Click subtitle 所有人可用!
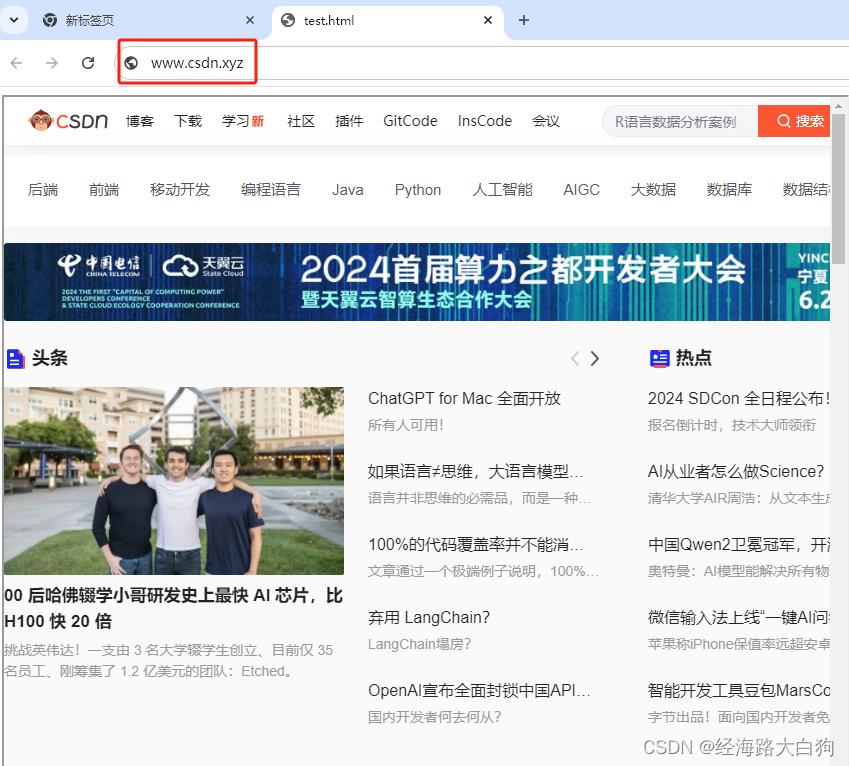Screen dimensions: 849x766 [x=406, y=425]
